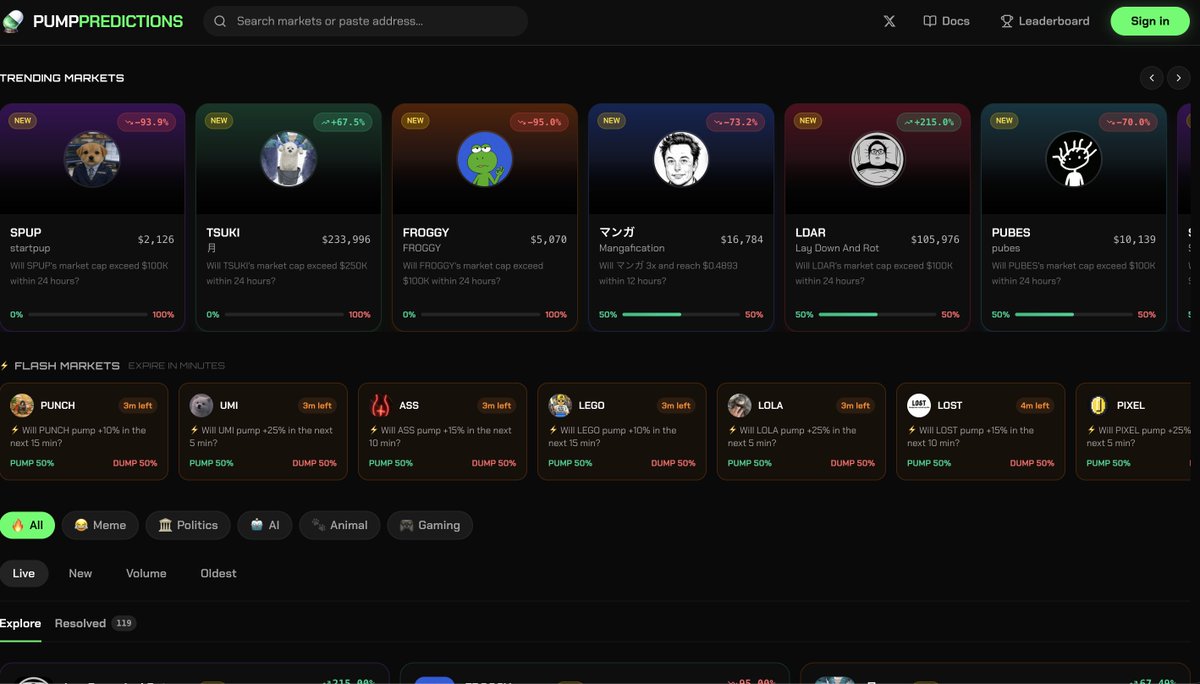Click the $105,976 LDAR market cap
Viewport: 1200px width, 684px height.
pos(935,240)
